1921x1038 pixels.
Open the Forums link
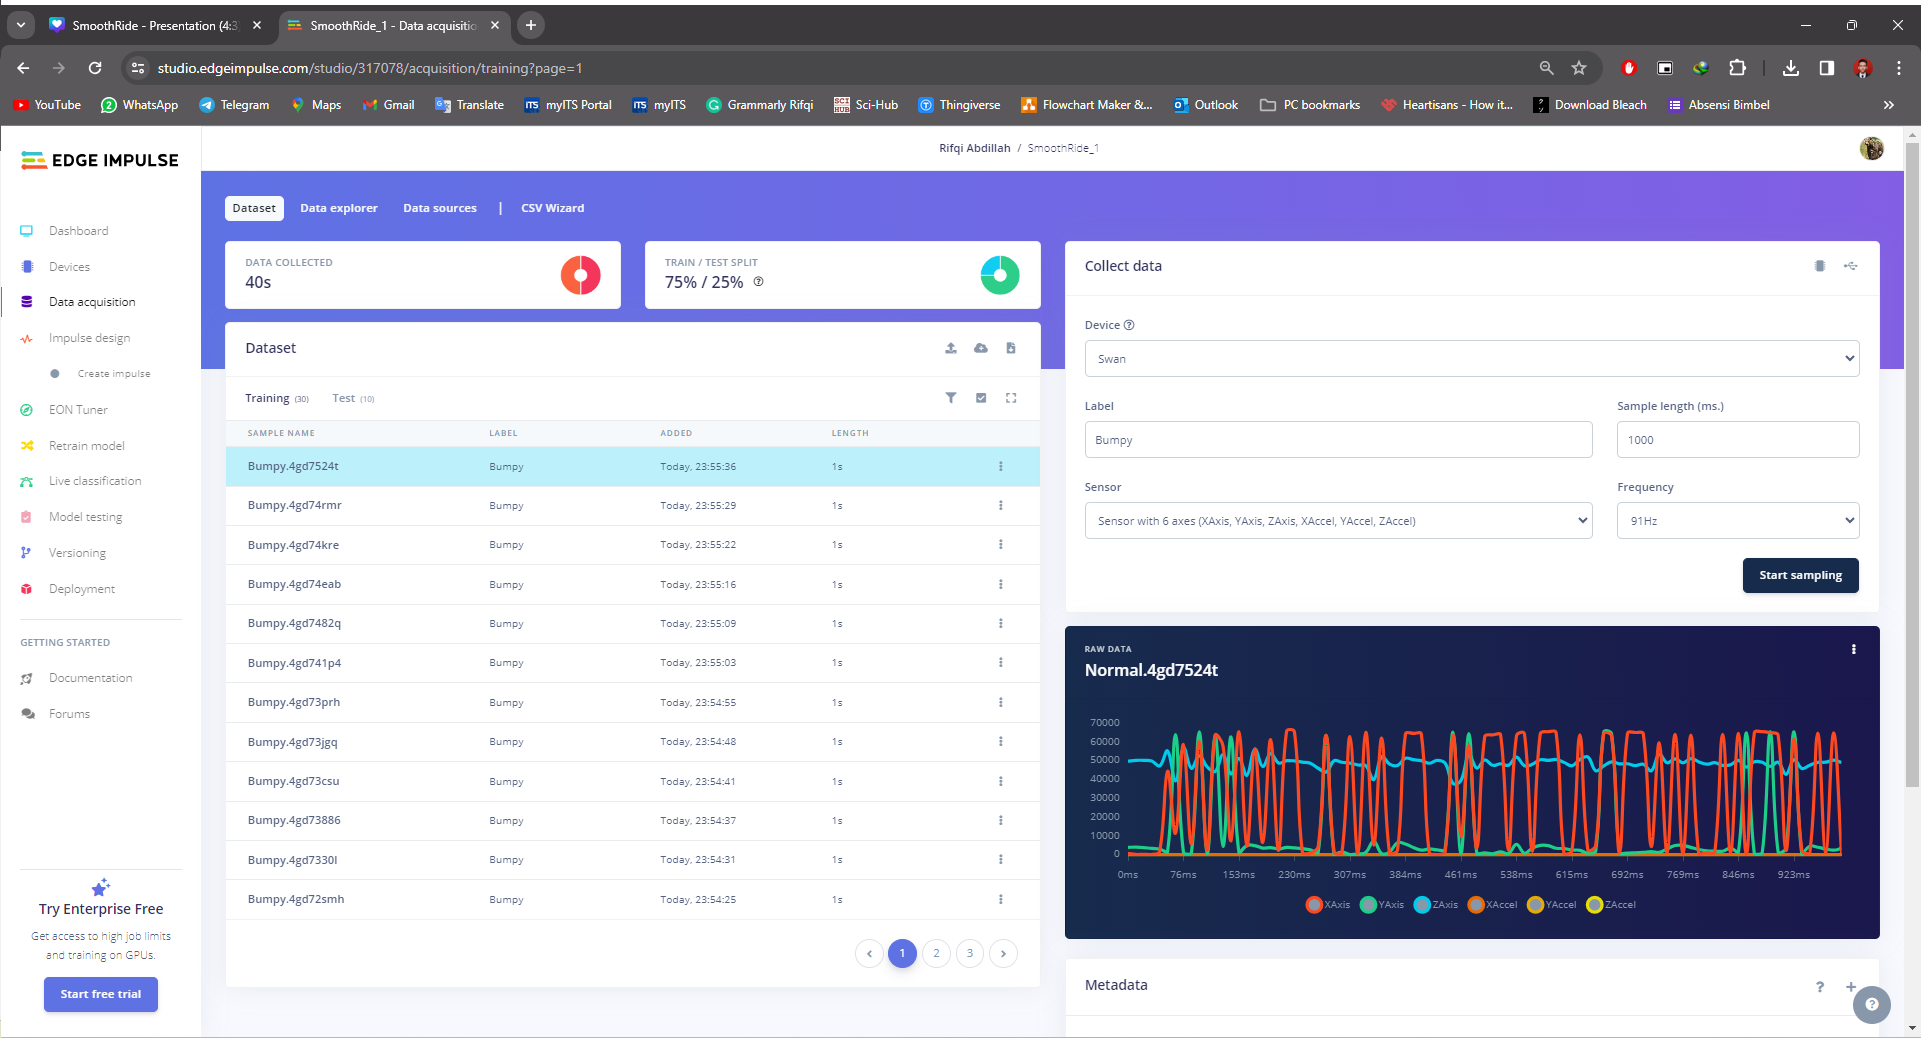(69, 714)
